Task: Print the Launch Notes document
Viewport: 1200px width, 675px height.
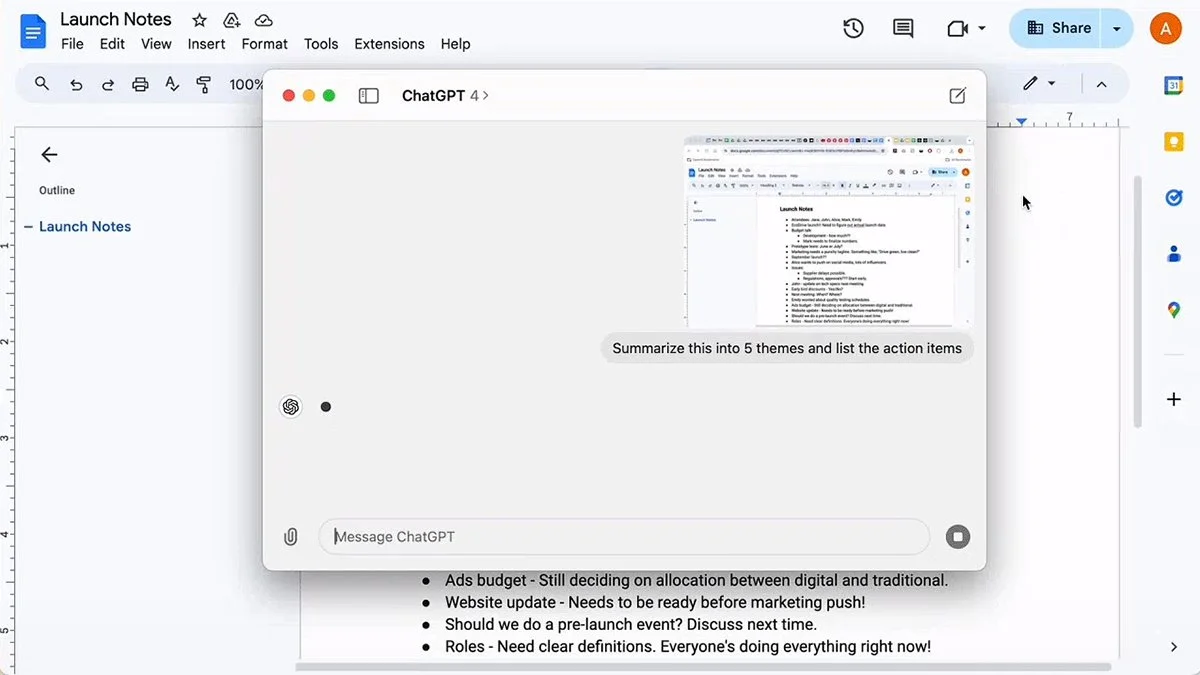Action: pyautogui.click(x=139, y=84)
